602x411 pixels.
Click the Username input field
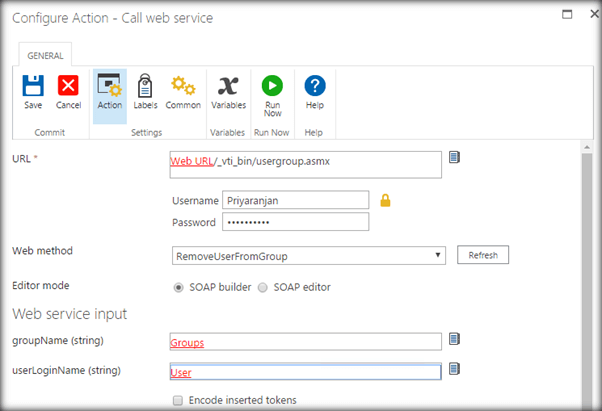tap(295, 200)
